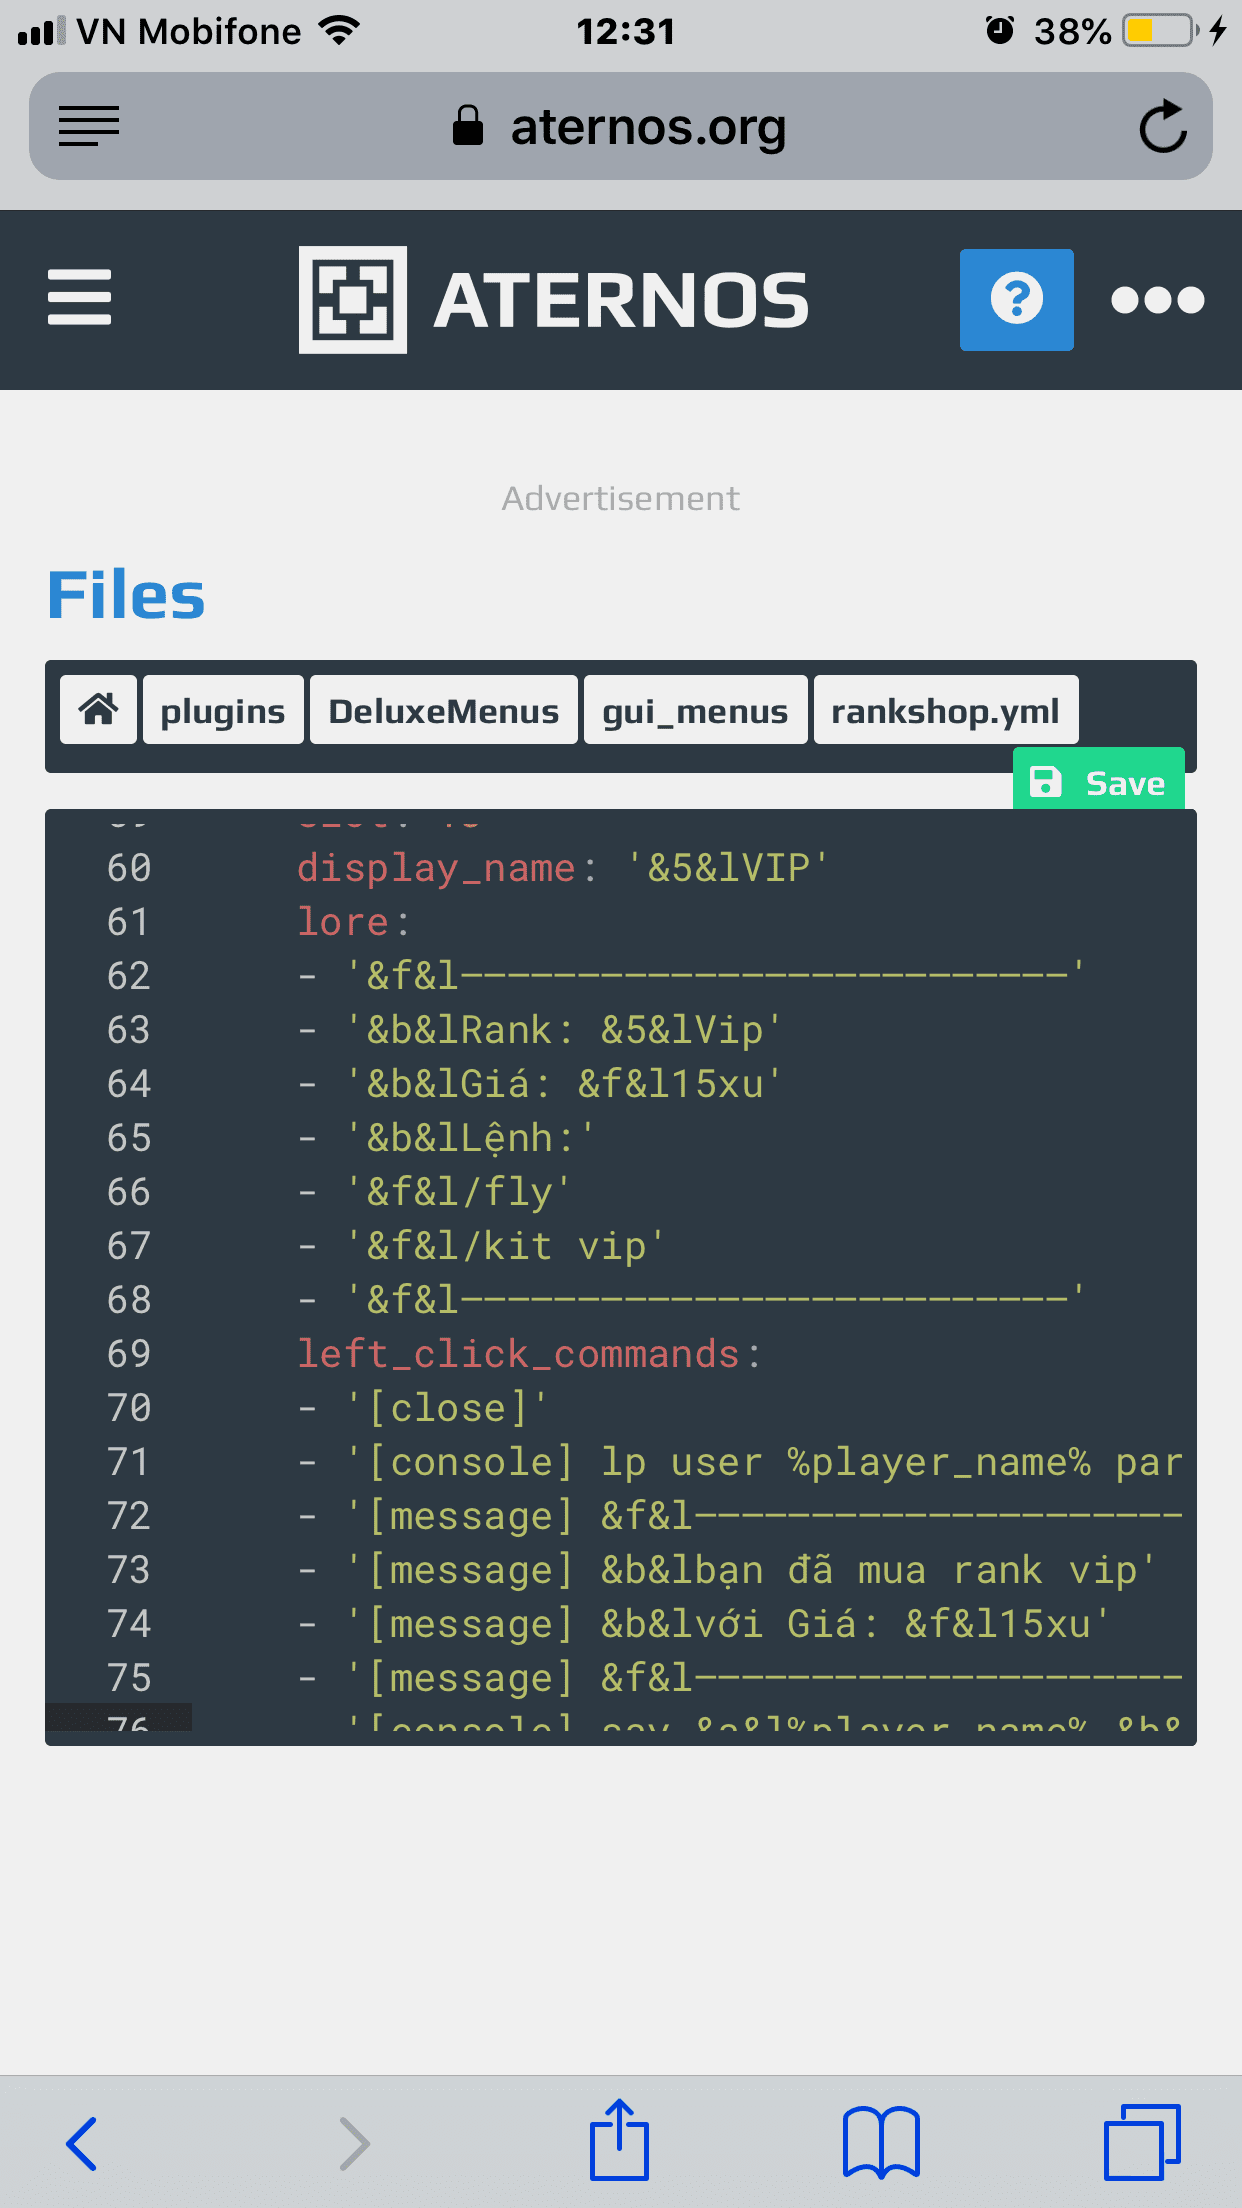Viewport: 1242px width, 2208px height.
Task: Open the Aternos hamburger menu
Action: click(80, 298)
